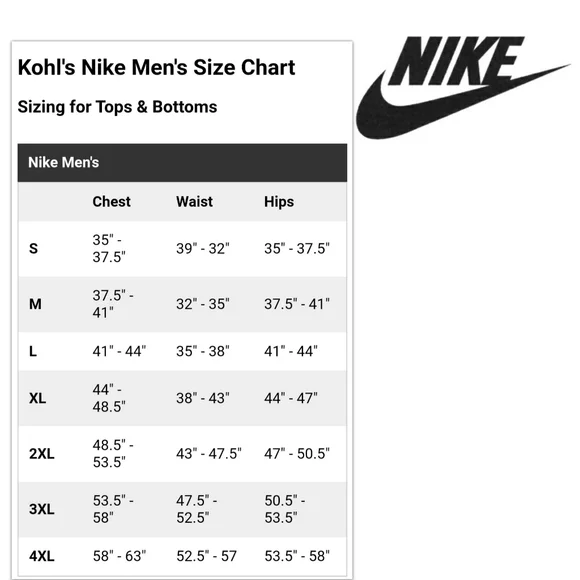Click the 43" - 47.5" waist value

tap(209, 453)
